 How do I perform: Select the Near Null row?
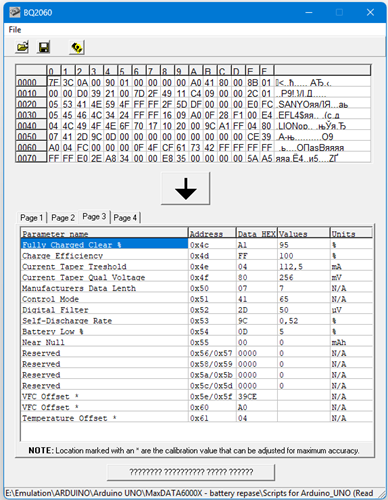point(197,342)
